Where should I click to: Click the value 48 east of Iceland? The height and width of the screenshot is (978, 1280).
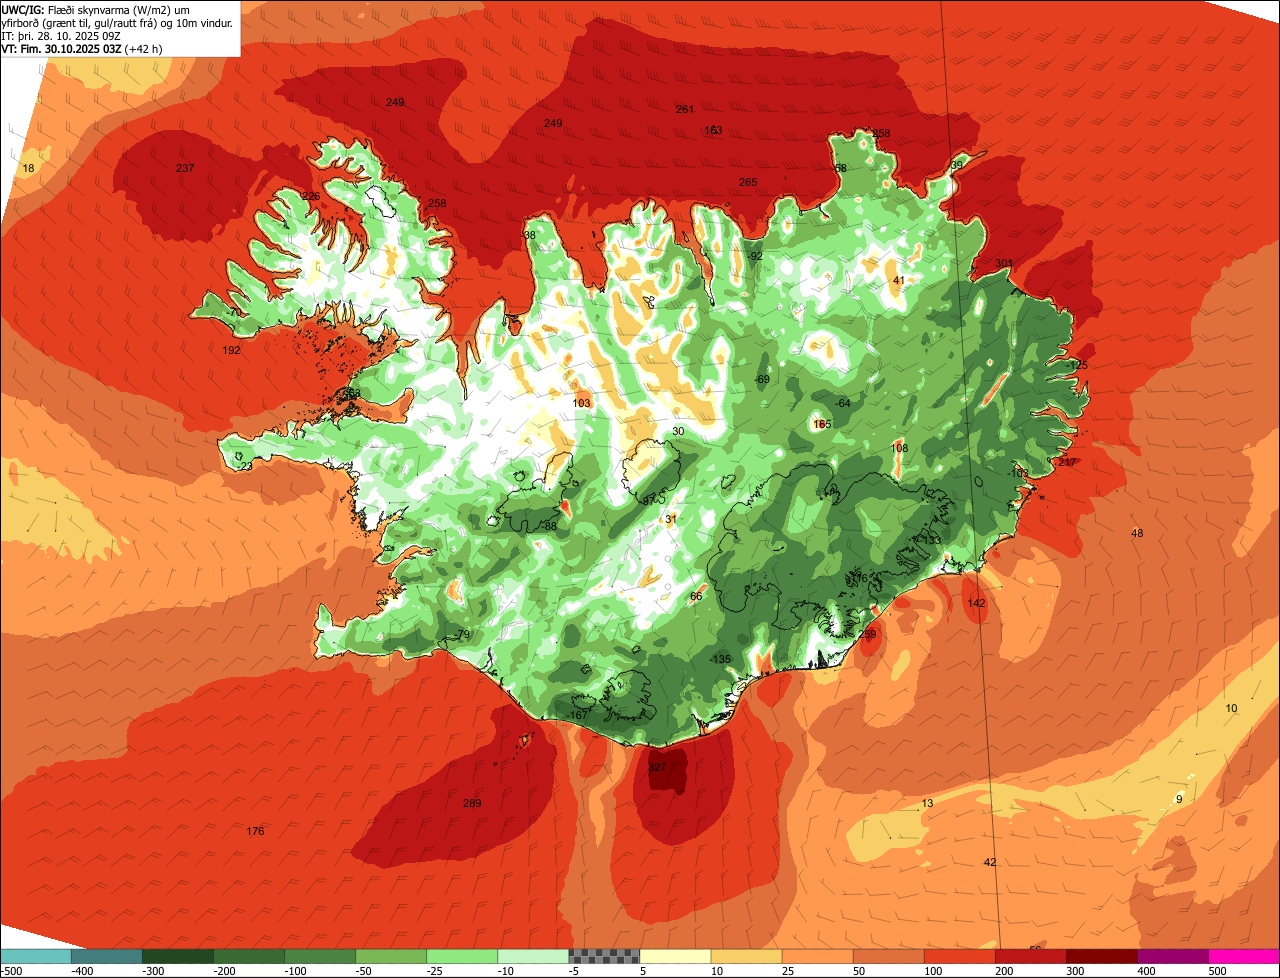point(1137,533)
